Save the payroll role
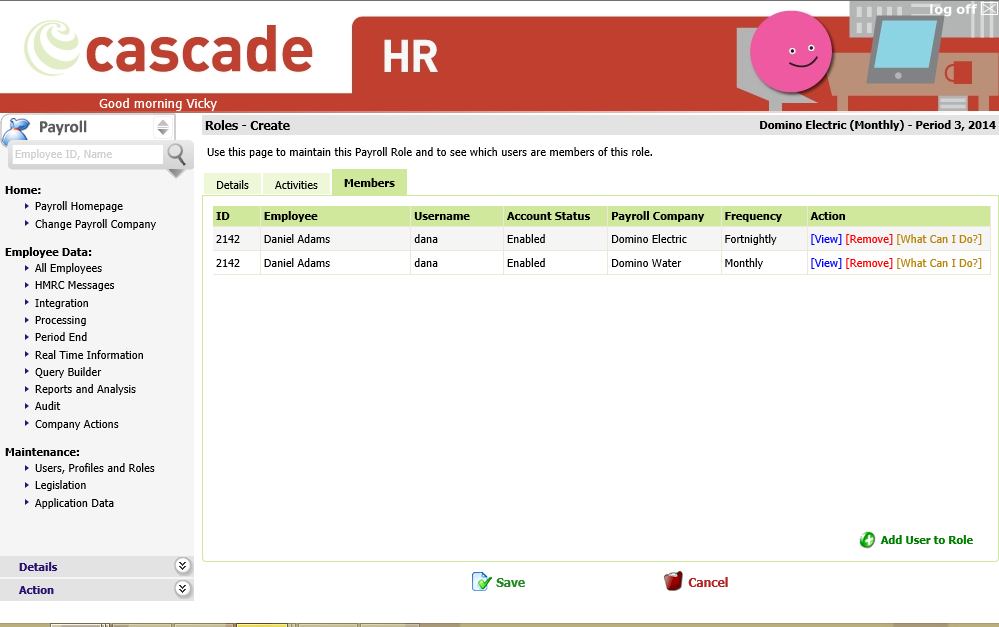Image resolution: width=999 pixels, height=627 pixels. click(x=510, y=582)
